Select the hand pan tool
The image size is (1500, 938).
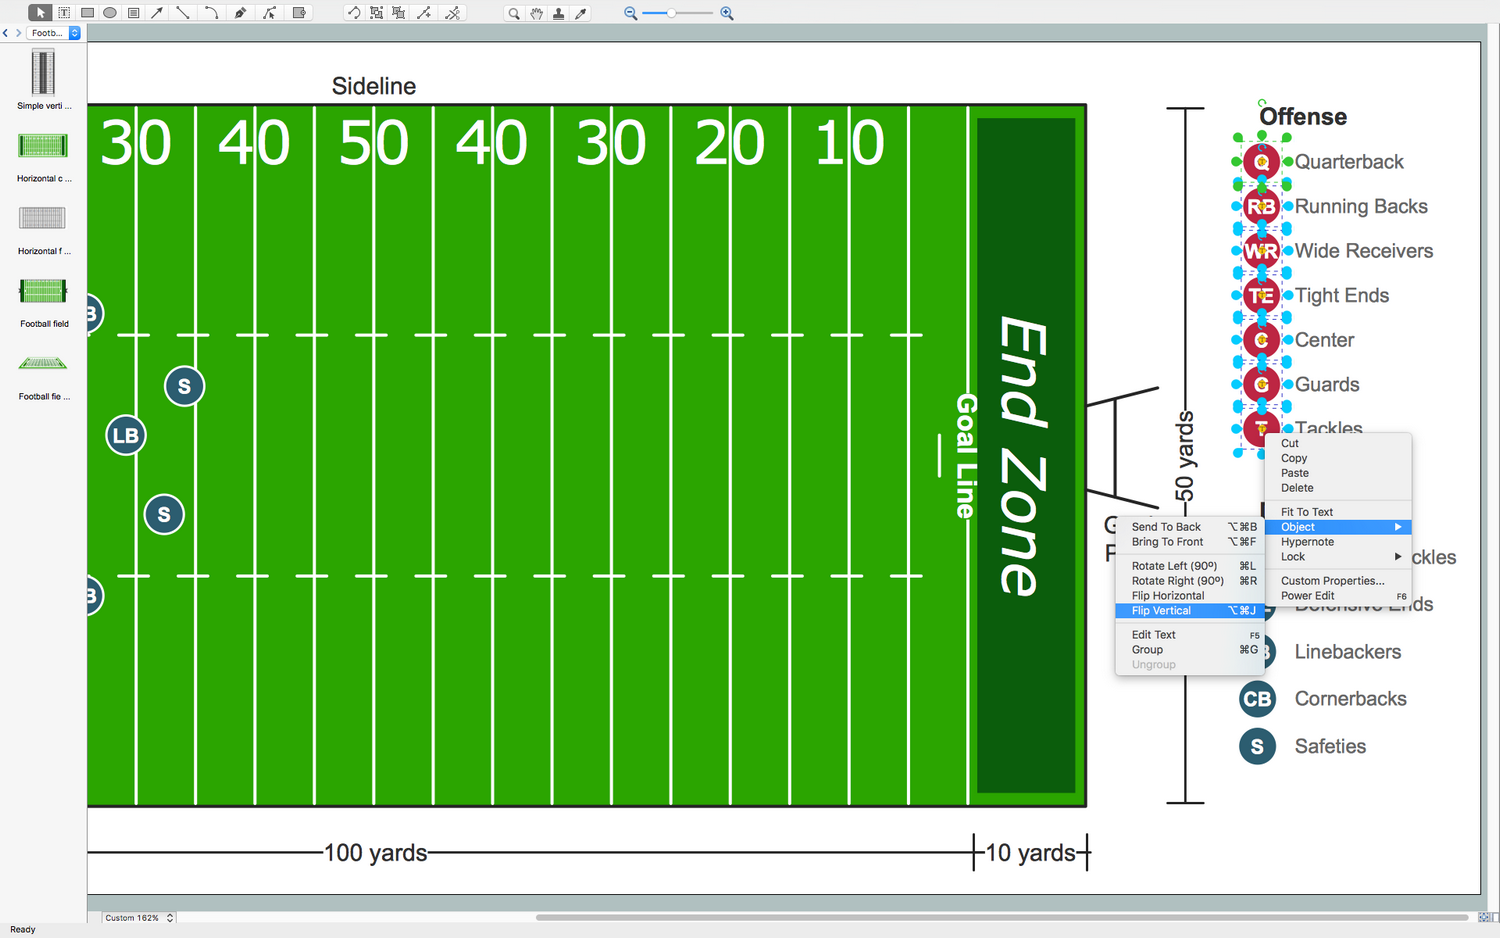537,13
